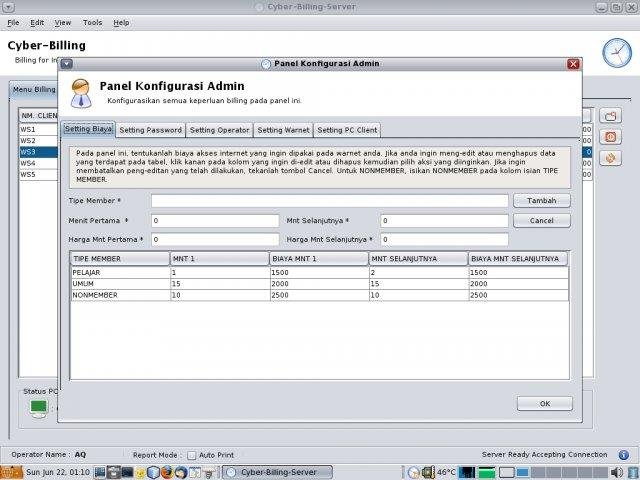Click the analog clock icon in header
640x480 pixels.
tap(615, 52)
